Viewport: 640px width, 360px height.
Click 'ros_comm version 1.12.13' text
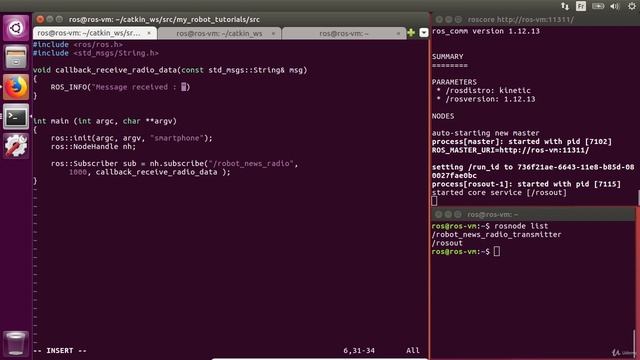486,31
